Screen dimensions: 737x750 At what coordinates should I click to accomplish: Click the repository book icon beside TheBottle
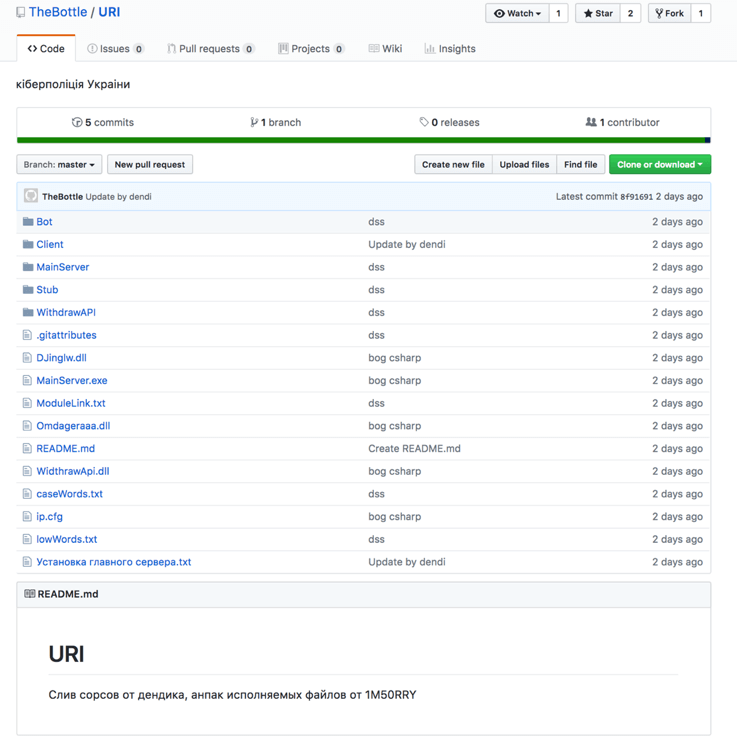point(20,12)
